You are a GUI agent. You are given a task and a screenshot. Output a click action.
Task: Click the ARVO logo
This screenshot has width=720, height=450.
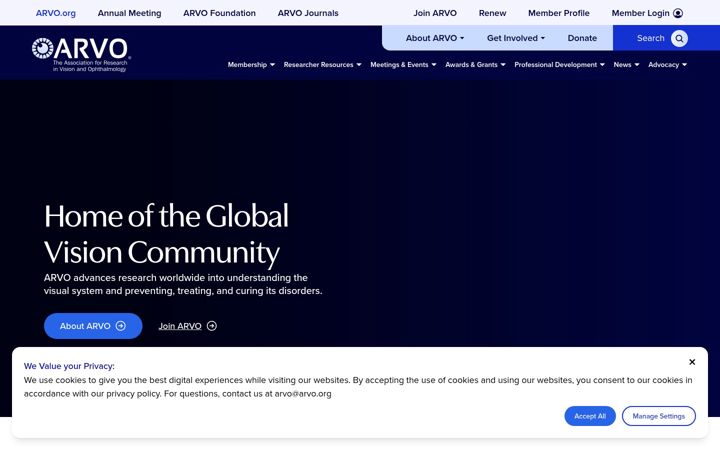(x=81, y=55)
